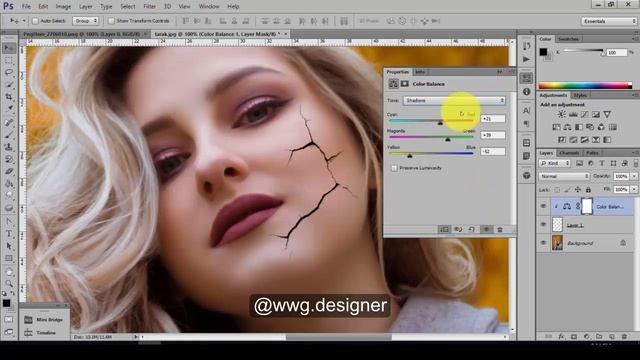
Task: Click the Channel Mixer adjustment icon
Action: coord(601,127)
